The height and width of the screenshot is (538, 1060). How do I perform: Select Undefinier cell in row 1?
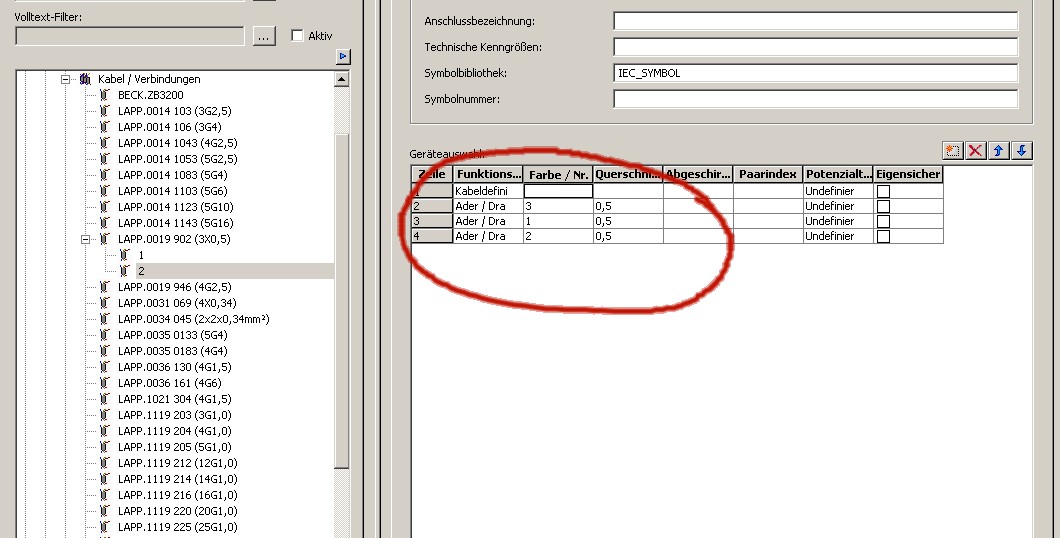tap(839, 191)
